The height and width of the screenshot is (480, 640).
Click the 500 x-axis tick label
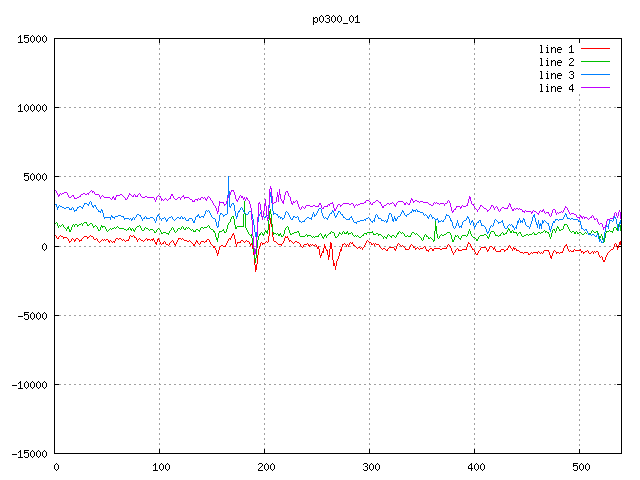tap(581, 467)
